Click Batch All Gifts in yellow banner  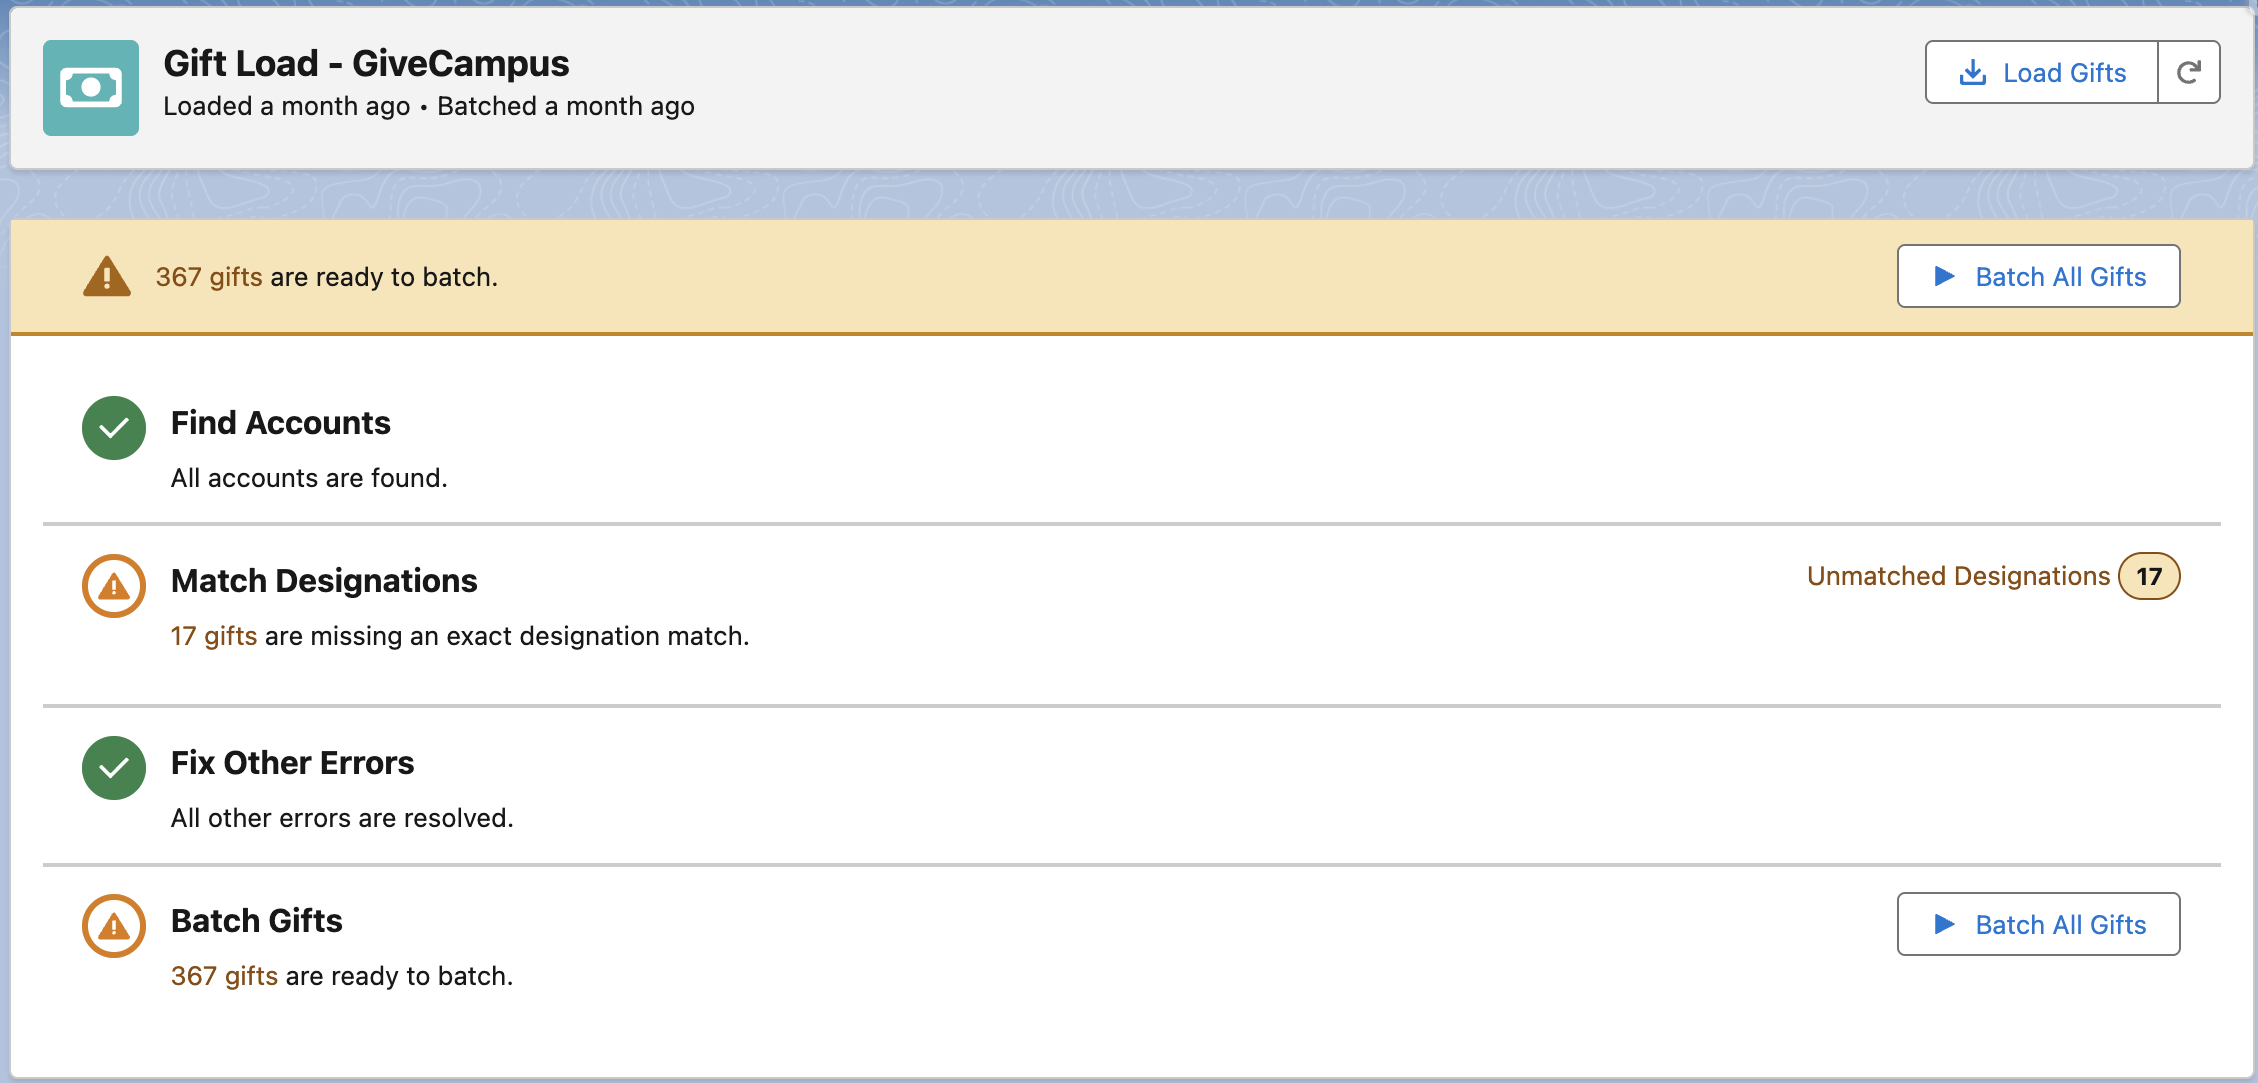tap(2038, 276)
